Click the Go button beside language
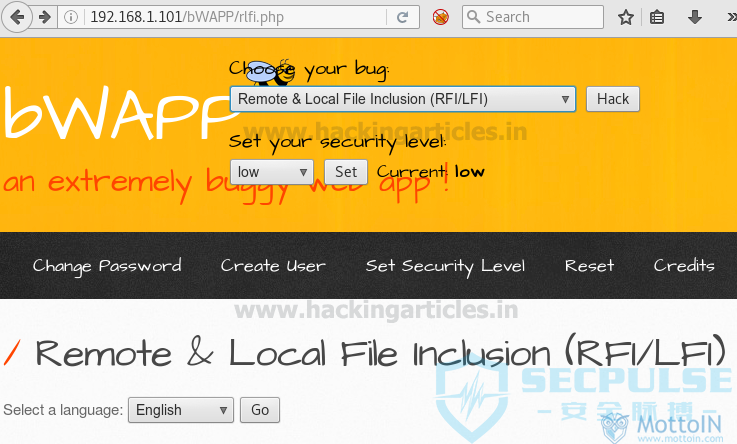 [260, 410]
